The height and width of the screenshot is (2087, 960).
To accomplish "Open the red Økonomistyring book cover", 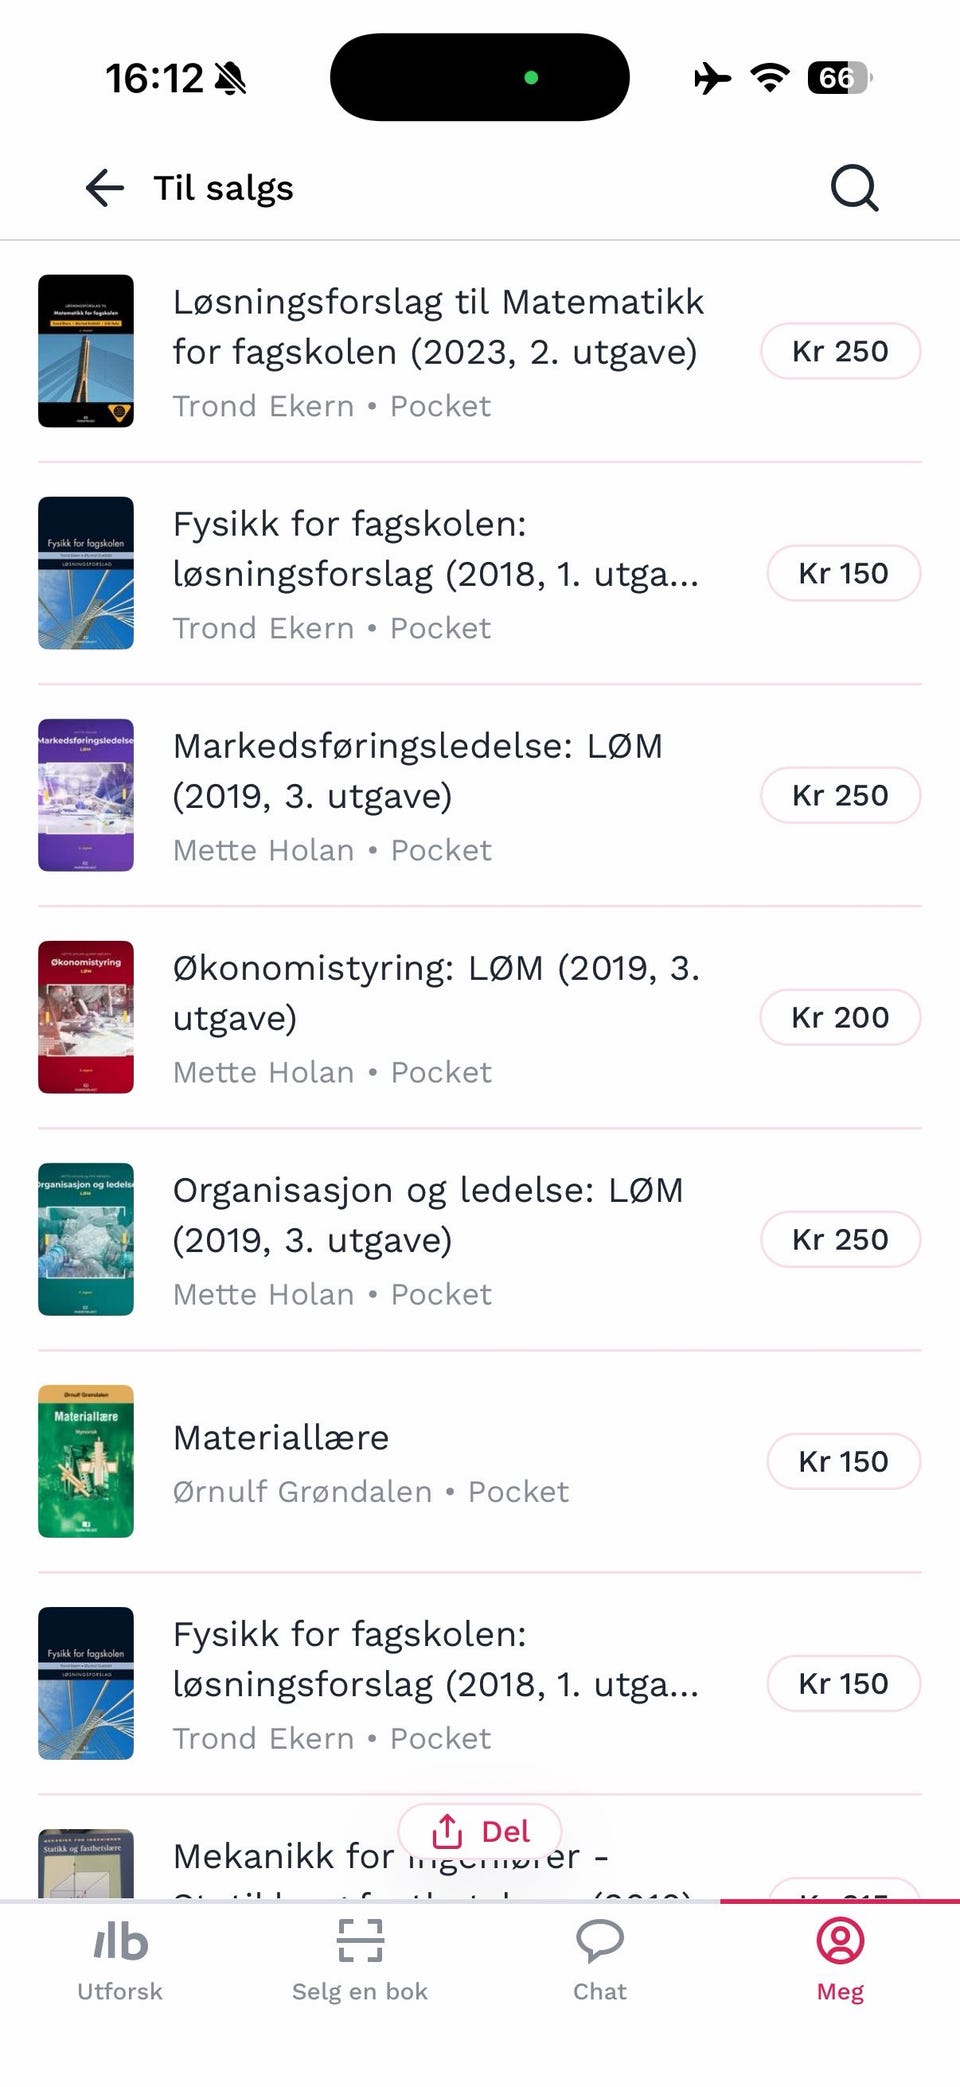I will 86,1017.
